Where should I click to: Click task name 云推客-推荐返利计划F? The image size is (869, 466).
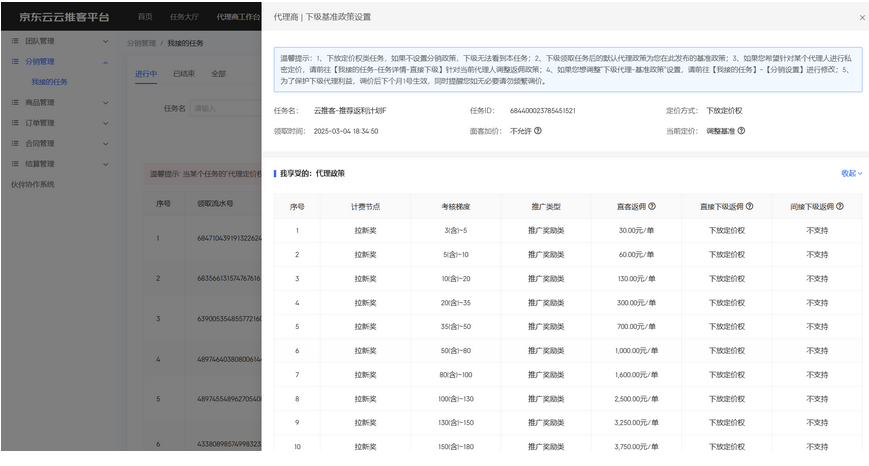point(350,111)
